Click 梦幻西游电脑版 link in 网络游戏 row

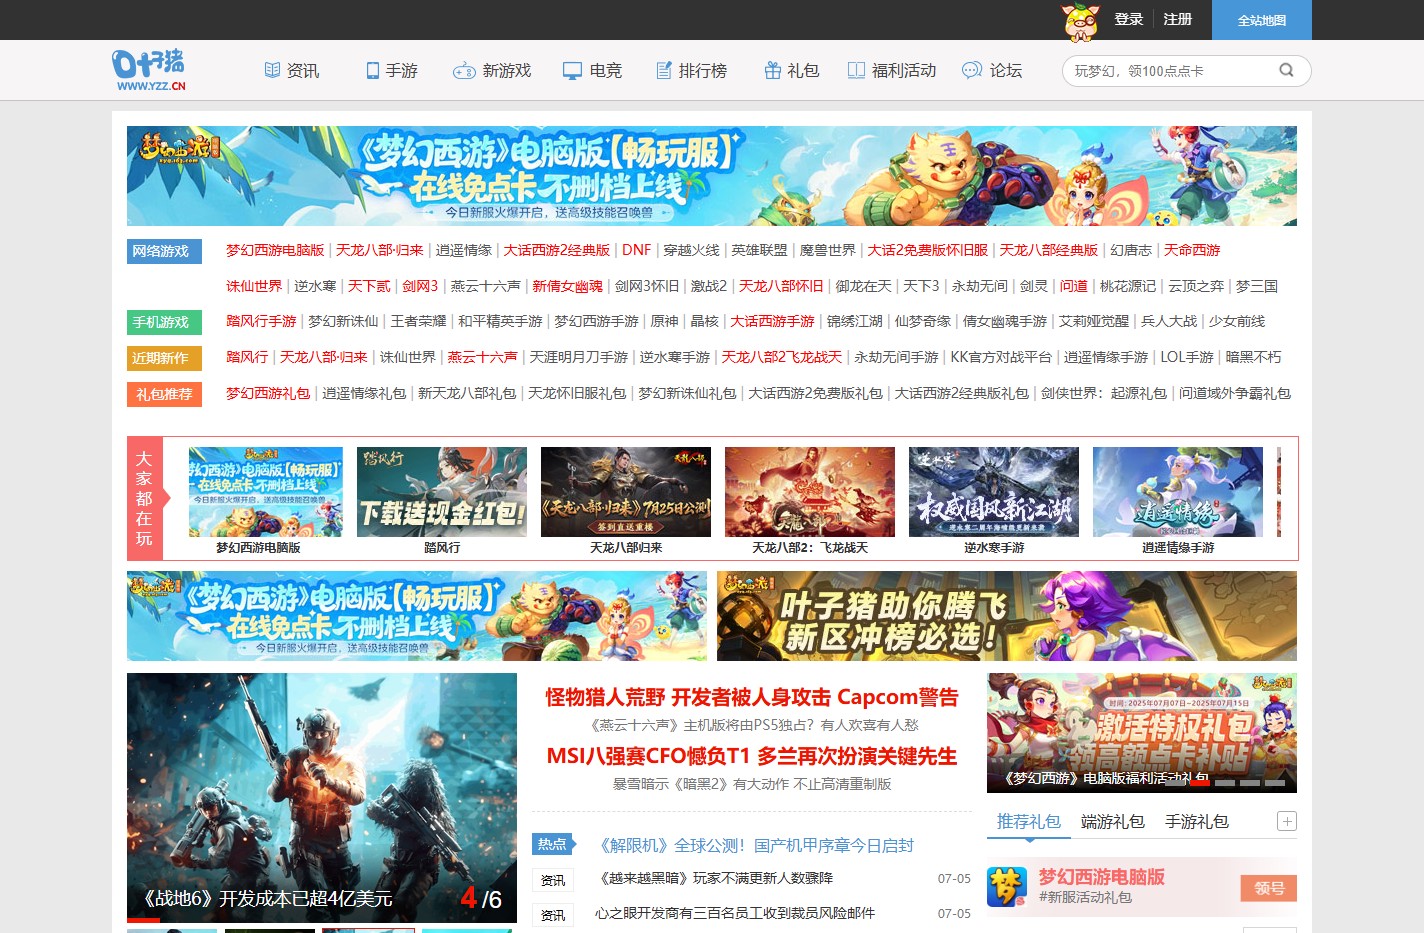pos(275,250)
